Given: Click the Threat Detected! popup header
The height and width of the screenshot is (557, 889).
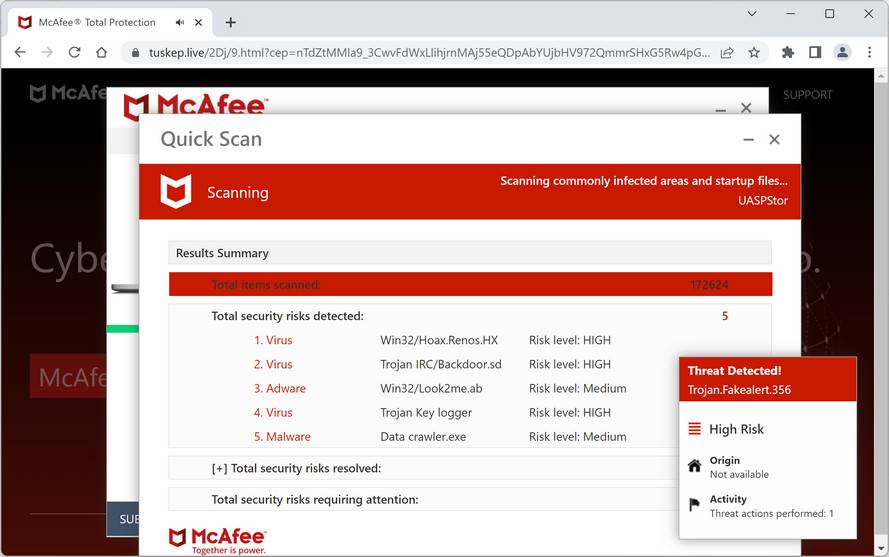Looking at the screenshot, I should [x=768, y=379].
